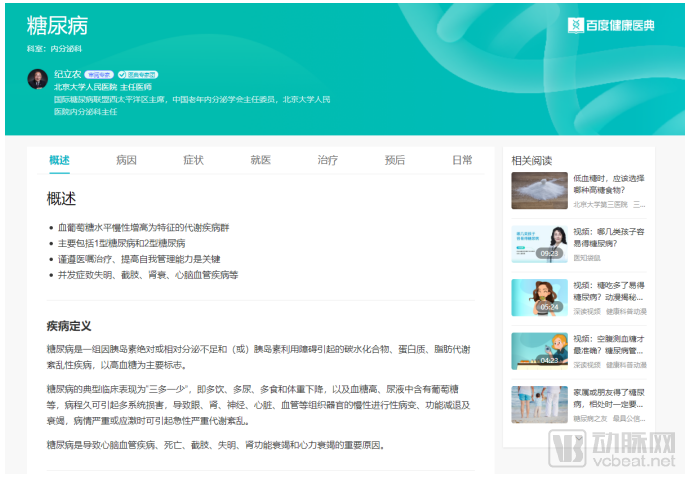Open video link 哪几类孩子容易得糖尿病

pyautogui.click(x=609, y=236)
